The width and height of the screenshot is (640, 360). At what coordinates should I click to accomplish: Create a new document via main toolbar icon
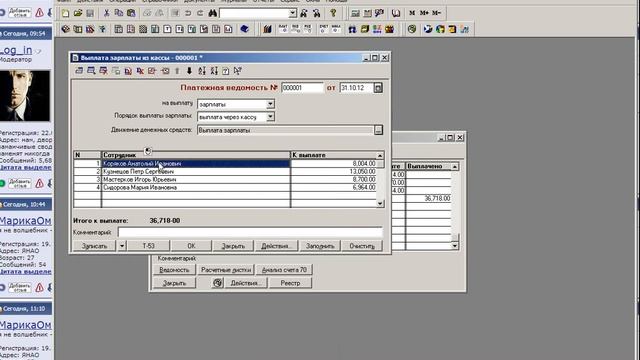[x=65, y=13]
